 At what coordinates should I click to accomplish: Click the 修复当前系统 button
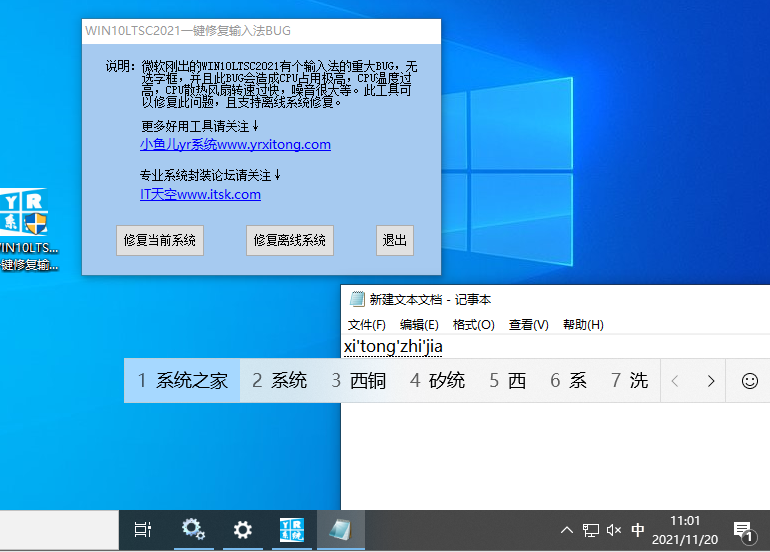point(160,241)
